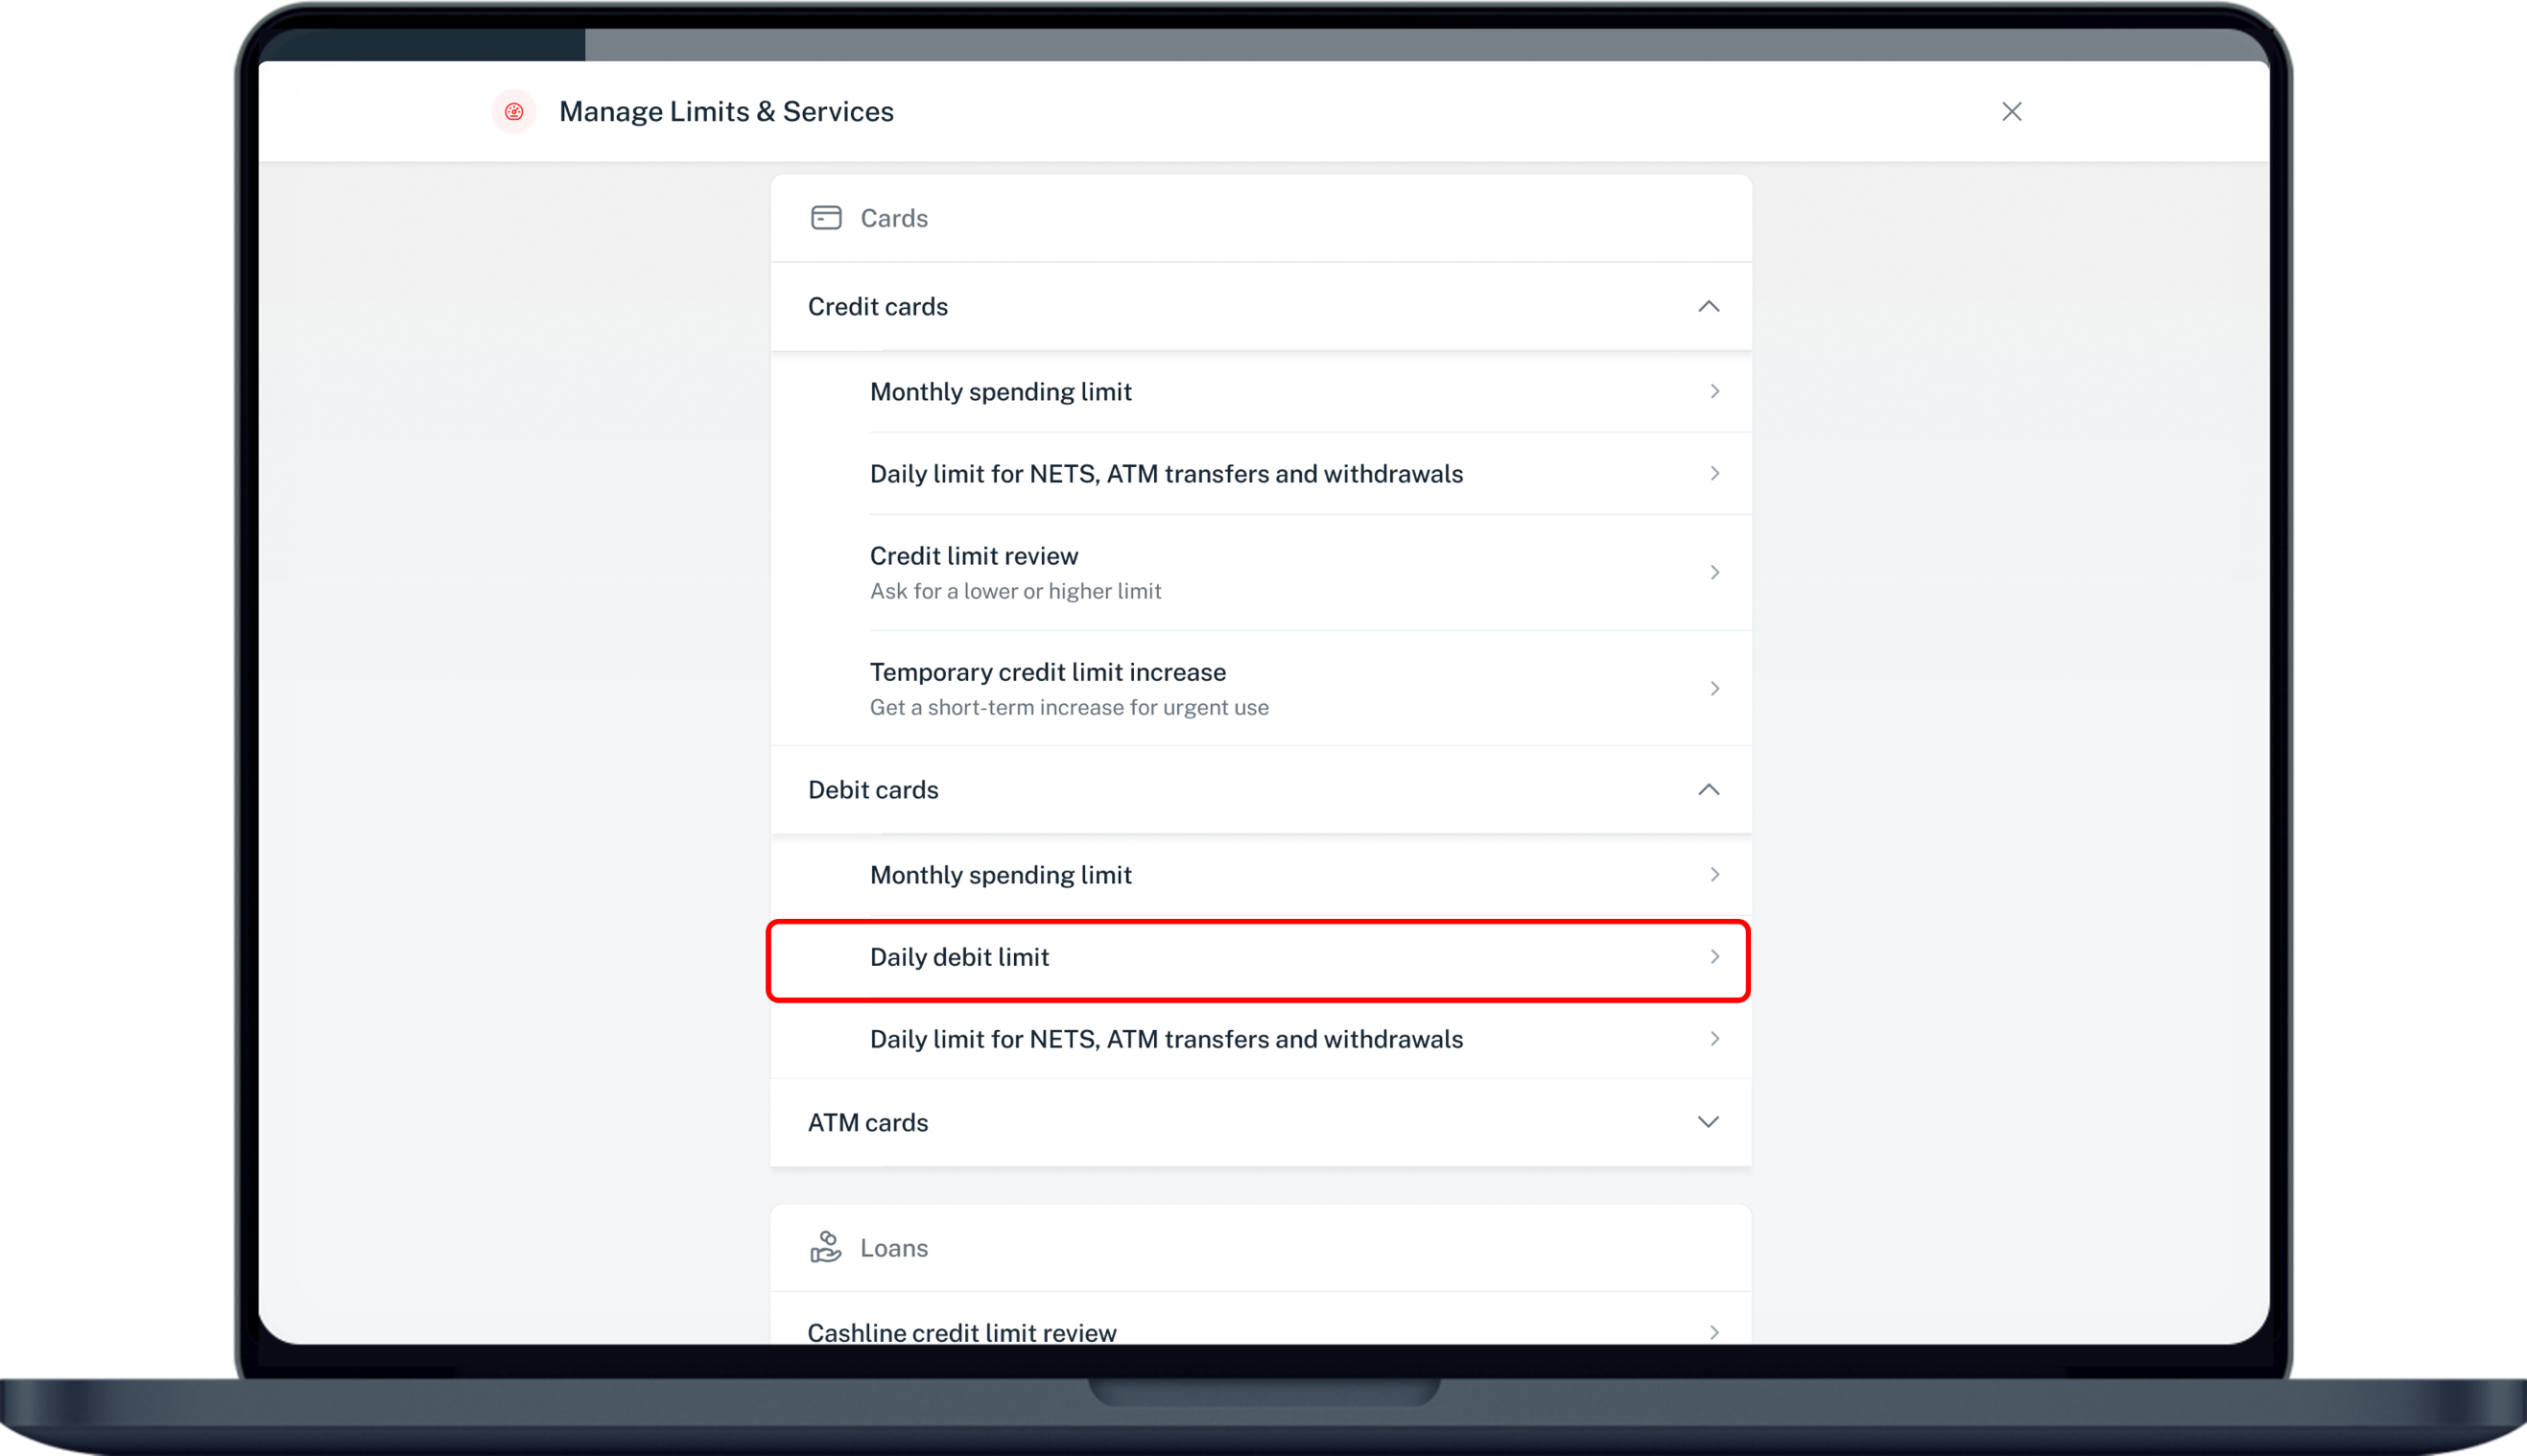Click the Loans hand-coin icon
This screenshot has height=1456, width=2527.
click(x=825, y=1247)
